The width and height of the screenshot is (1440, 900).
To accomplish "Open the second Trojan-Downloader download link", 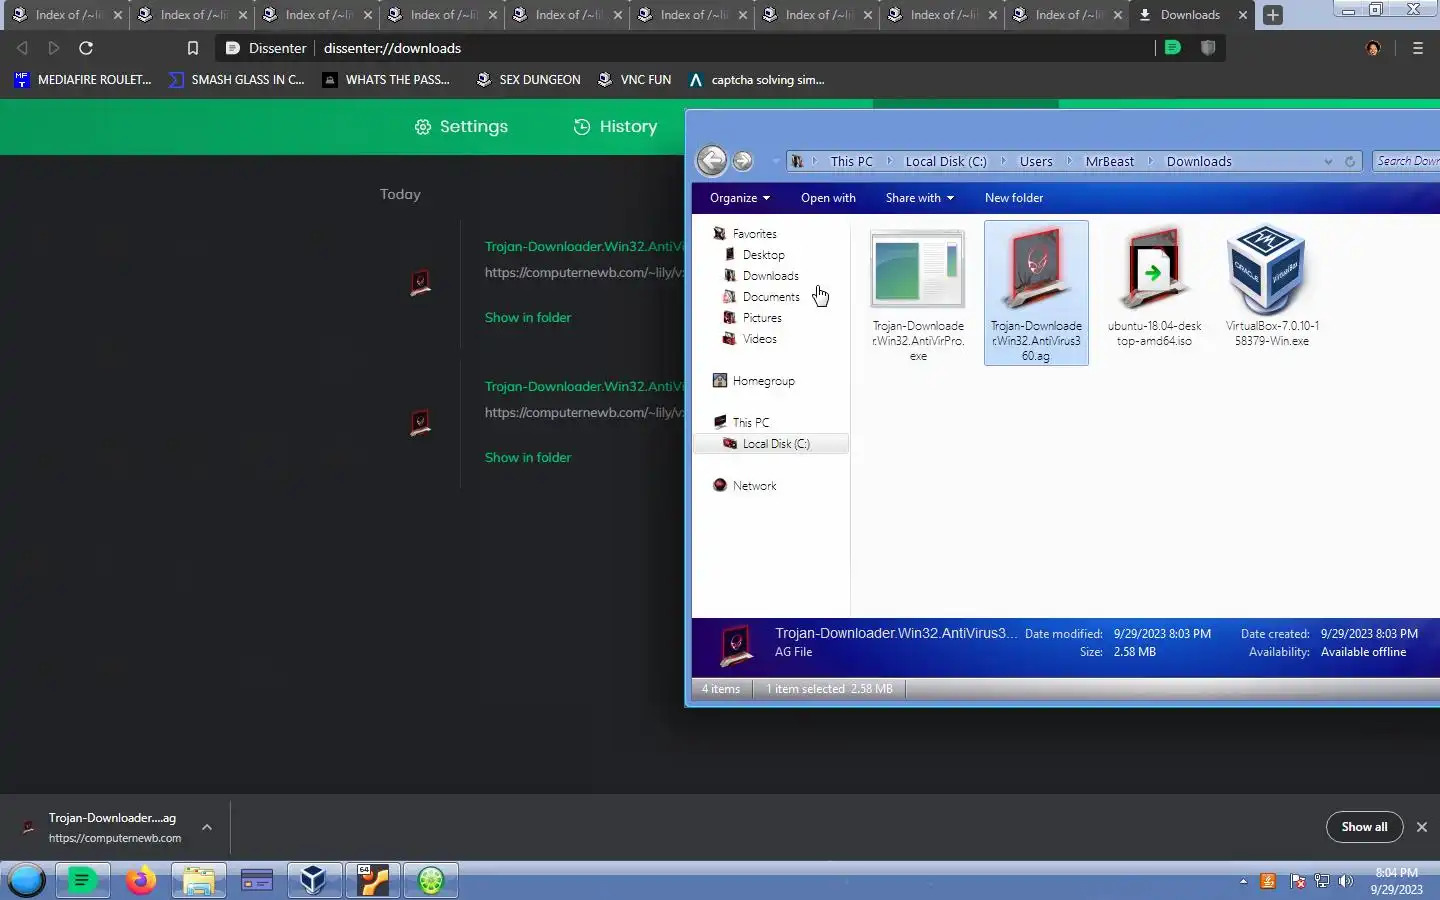I will tap(584, 387).
